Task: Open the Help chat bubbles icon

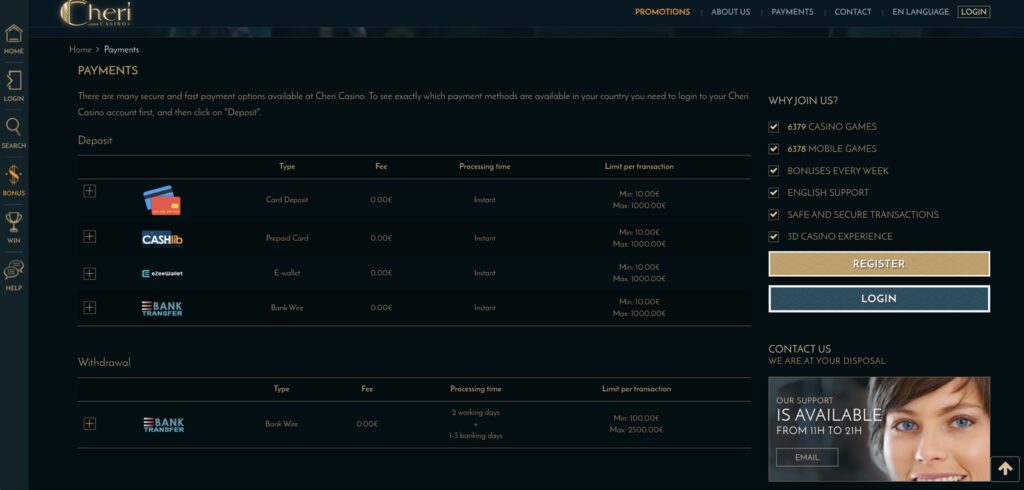Action: tap(14, 269)
